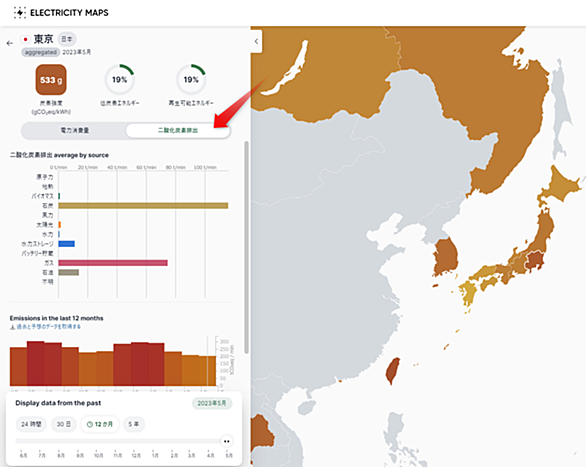Click the aggregated badge

pyautogui.click(x=40, y=52)
